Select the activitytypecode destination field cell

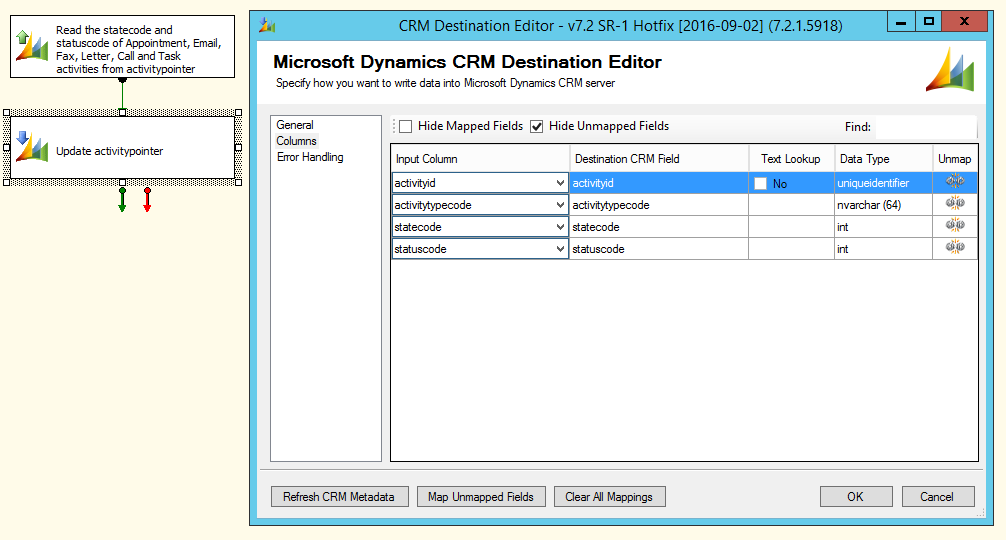659,205
